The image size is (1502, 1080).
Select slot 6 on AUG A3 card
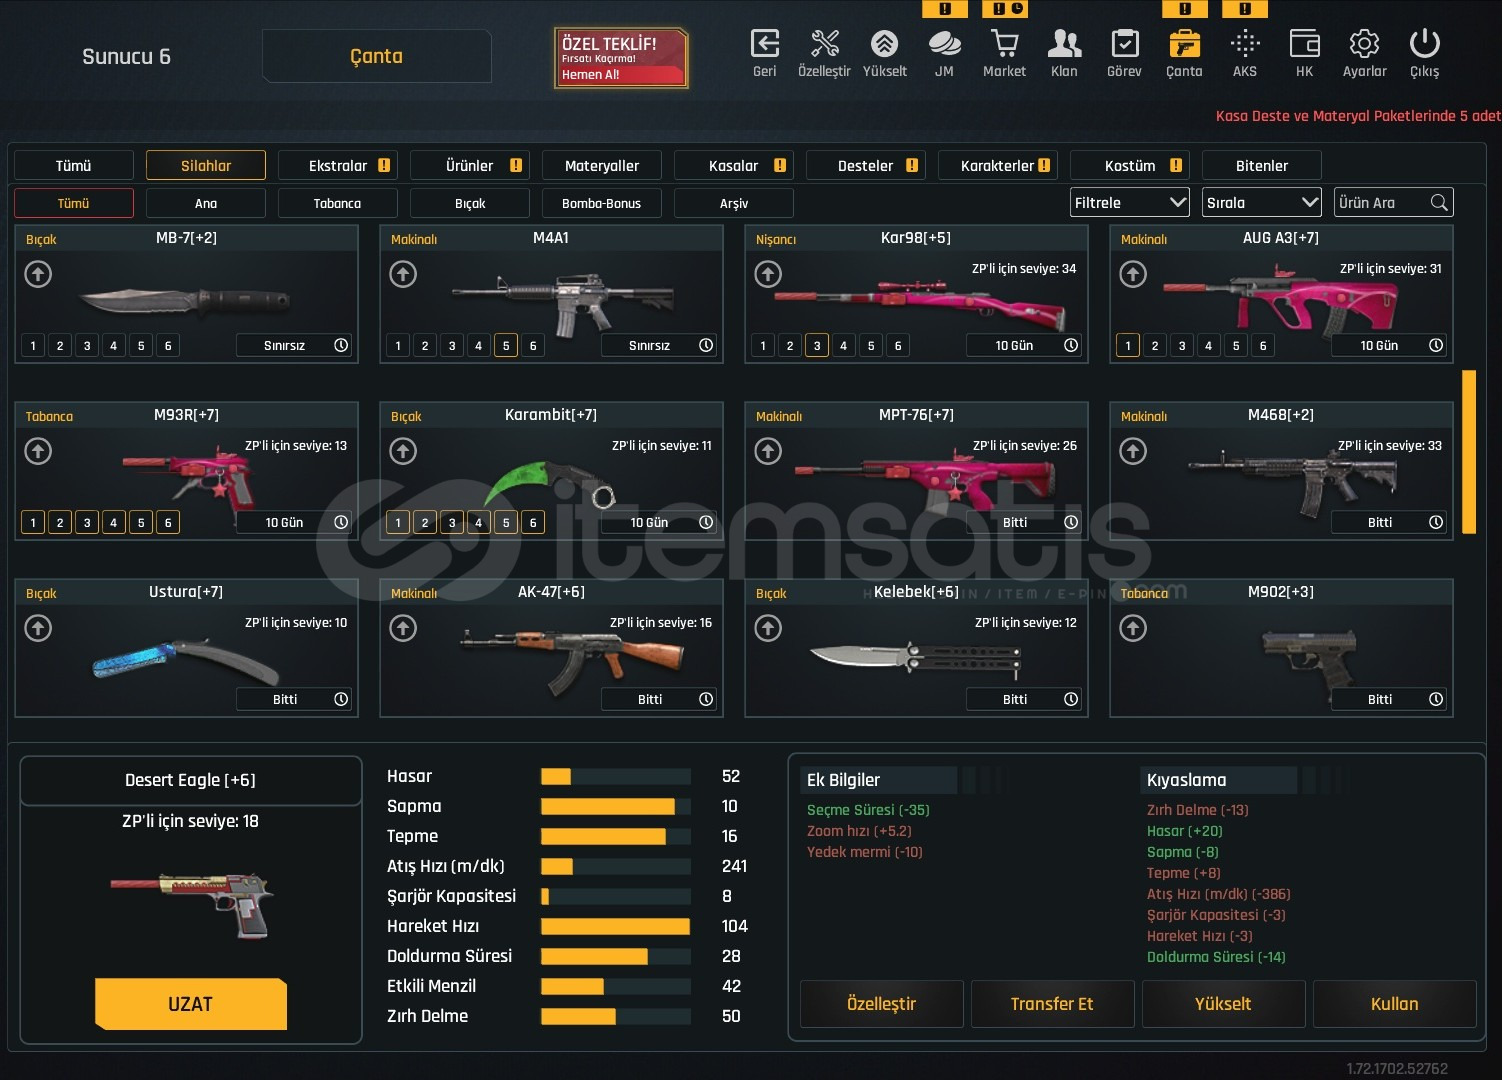tap(1263, 346)
